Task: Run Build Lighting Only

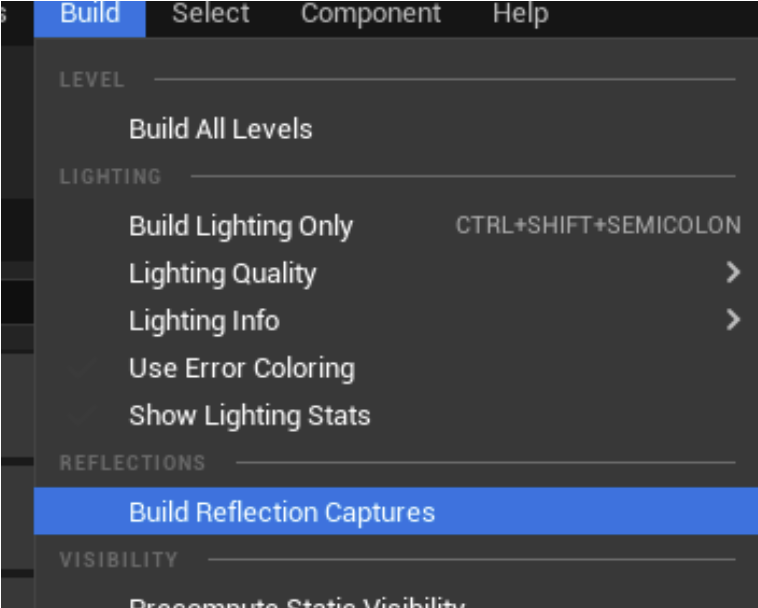Action: tap(240, 226)
